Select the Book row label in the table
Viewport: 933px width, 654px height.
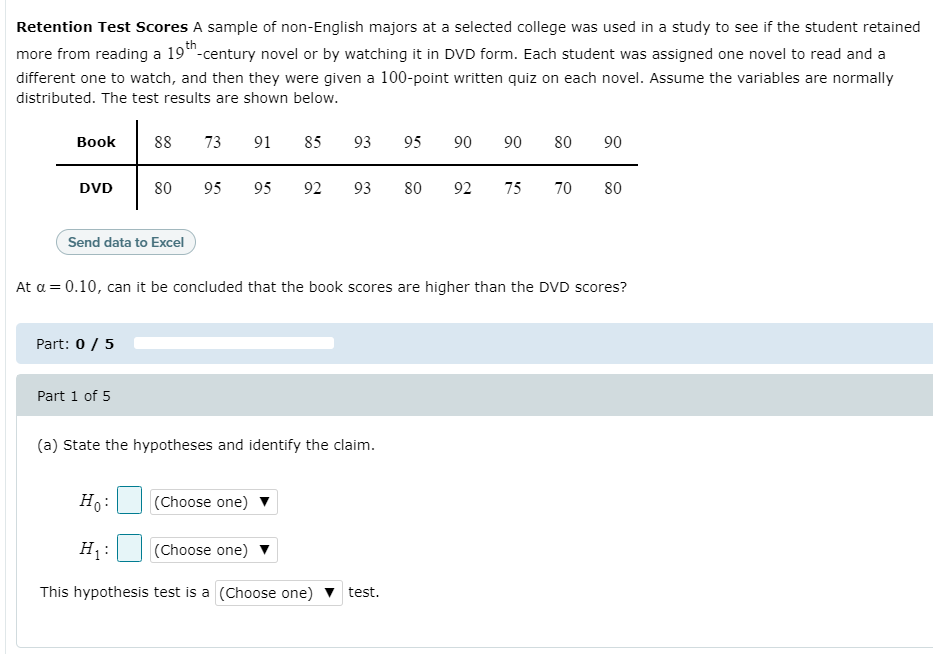click(95, 142)
